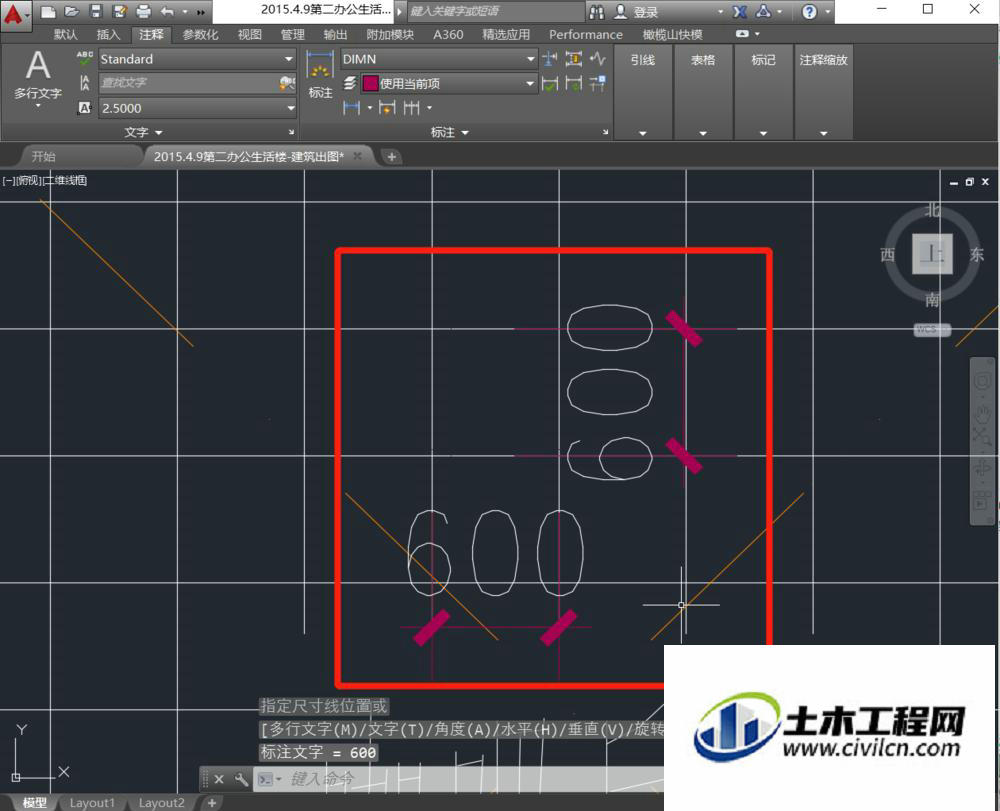
Task: Click the binoculars search icon
Action: pos(597,11)
